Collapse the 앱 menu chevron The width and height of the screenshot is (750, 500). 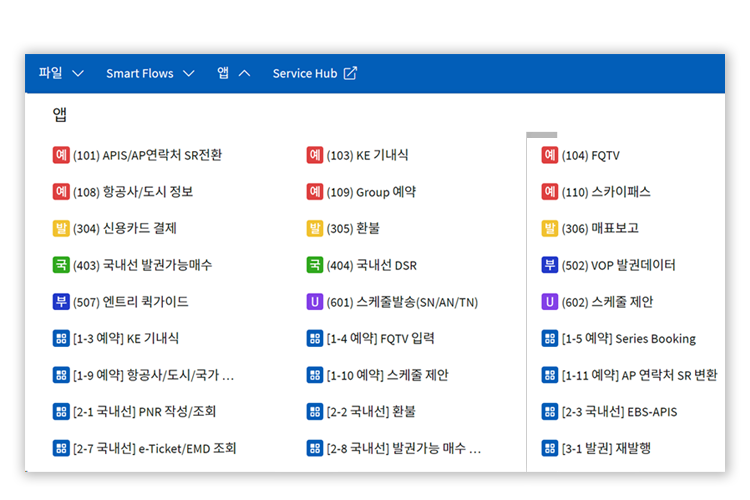pos(244,74)
